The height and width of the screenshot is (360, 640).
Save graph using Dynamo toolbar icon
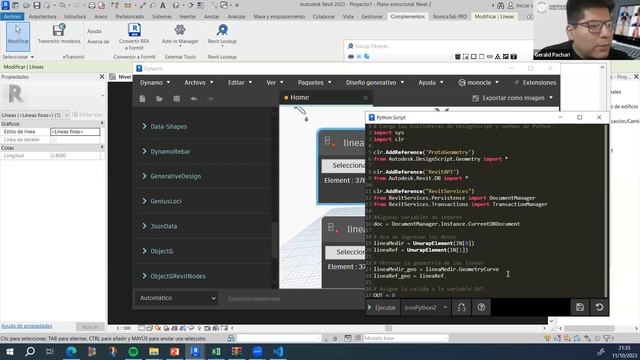[x=176, y=98]
